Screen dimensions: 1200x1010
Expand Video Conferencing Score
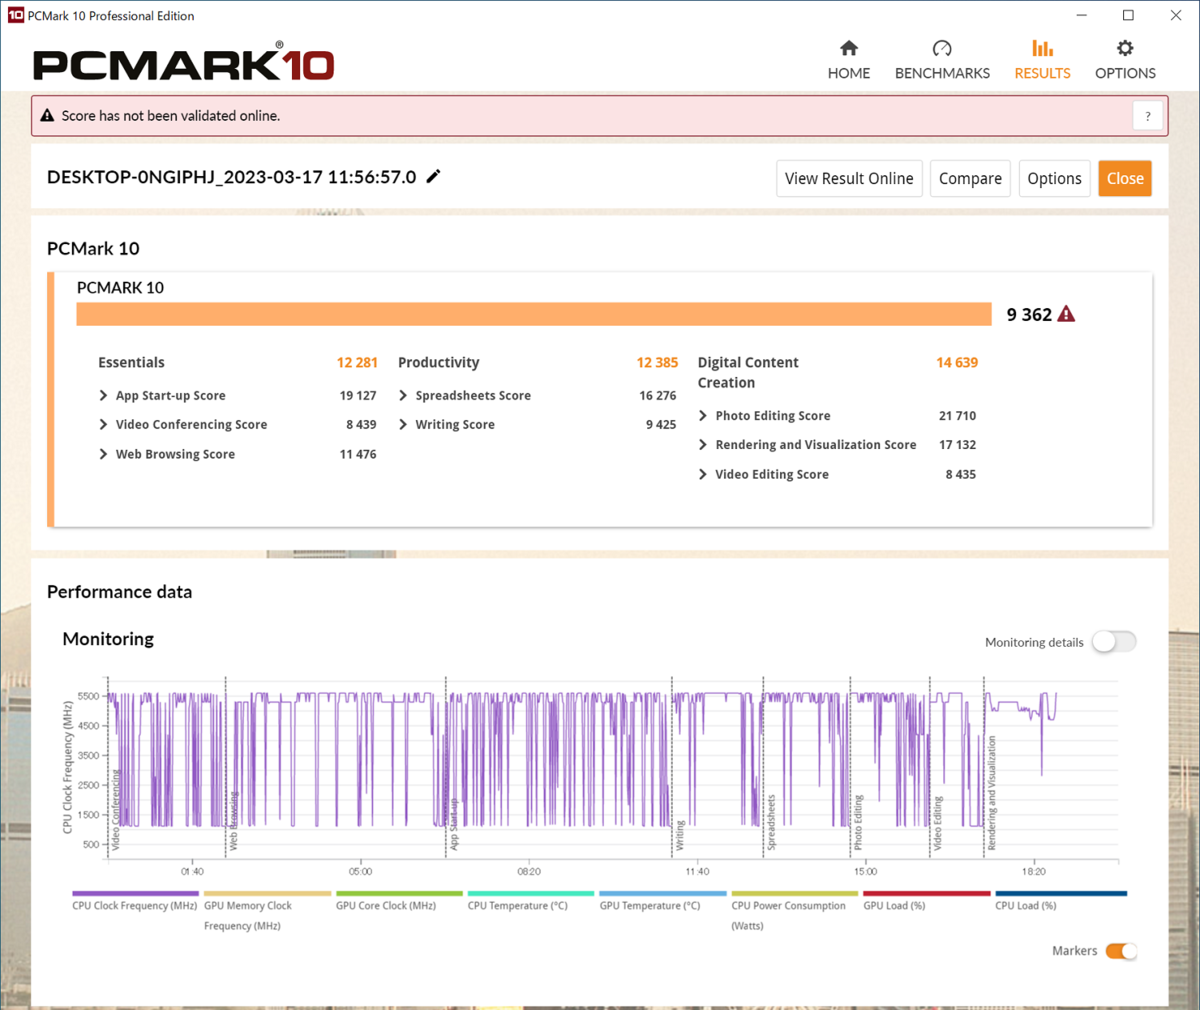pyautogui.click(x=103, y=424)
